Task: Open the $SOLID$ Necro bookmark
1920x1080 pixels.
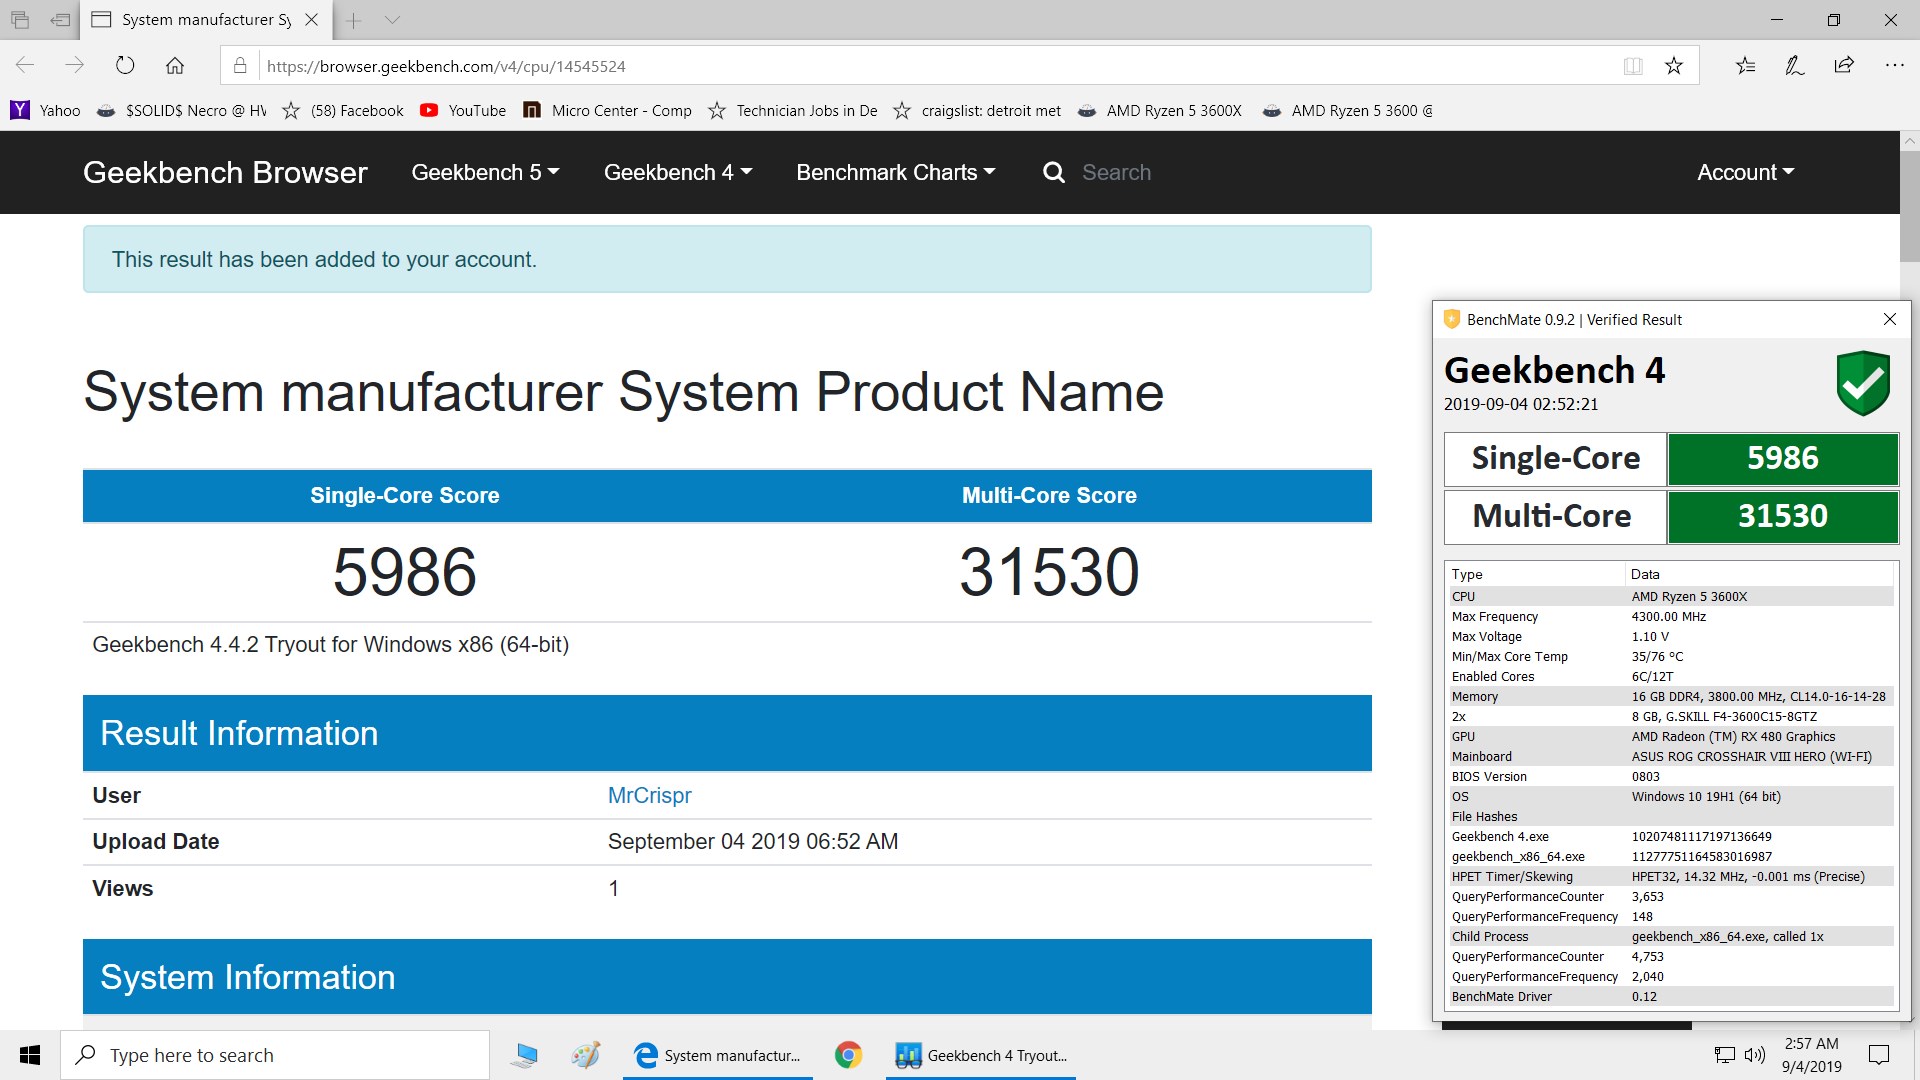Action: [182, 110]
